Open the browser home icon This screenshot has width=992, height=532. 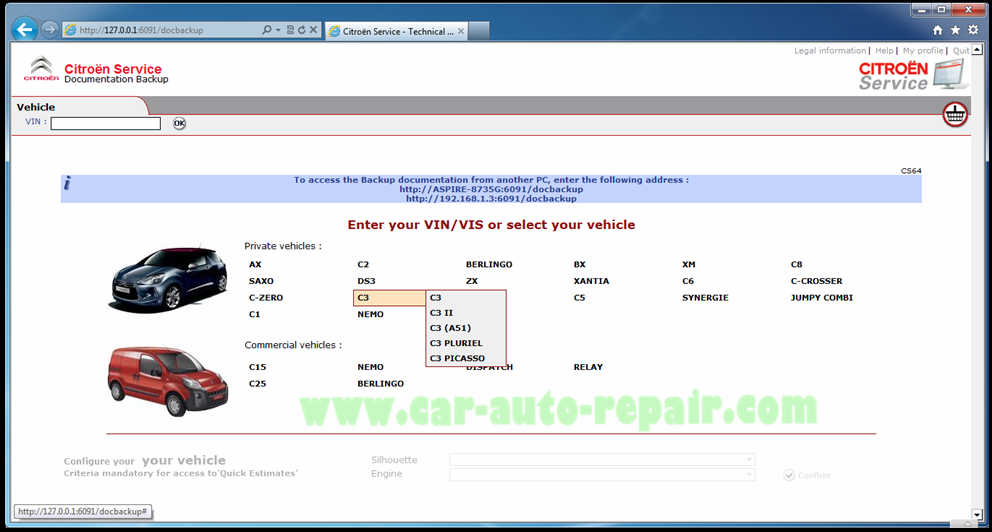(938, 30)
